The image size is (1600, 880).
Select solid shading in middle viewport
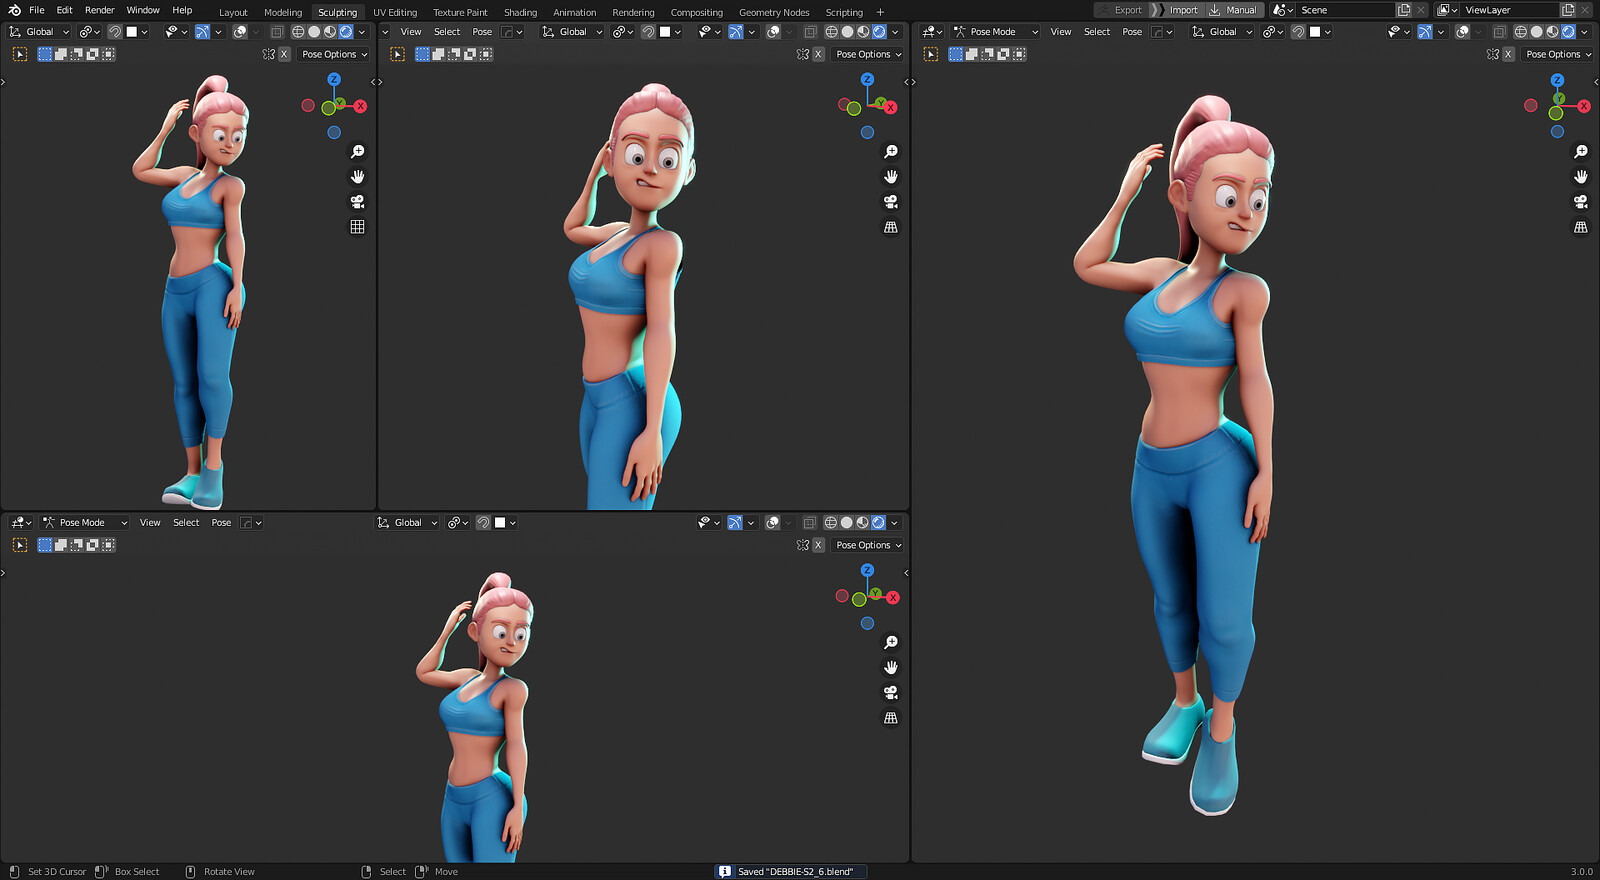point(848,32)
